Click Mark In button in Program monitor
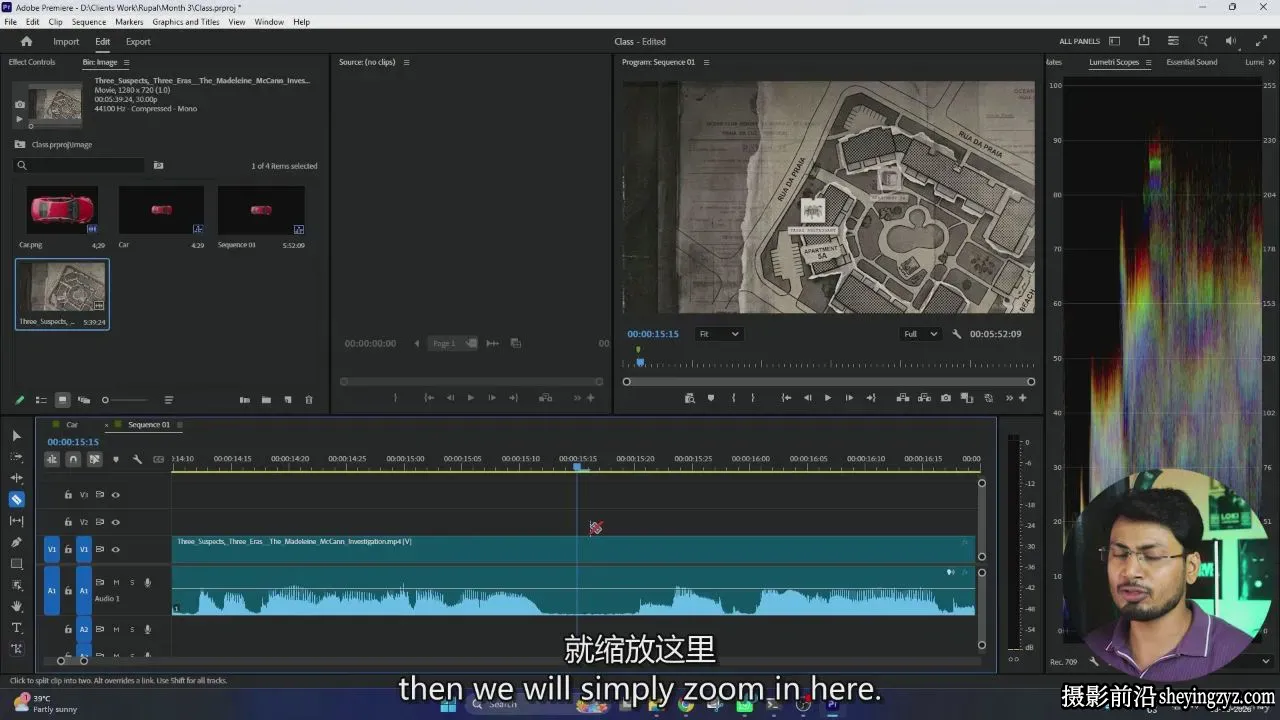 click(x=733, y=398)
